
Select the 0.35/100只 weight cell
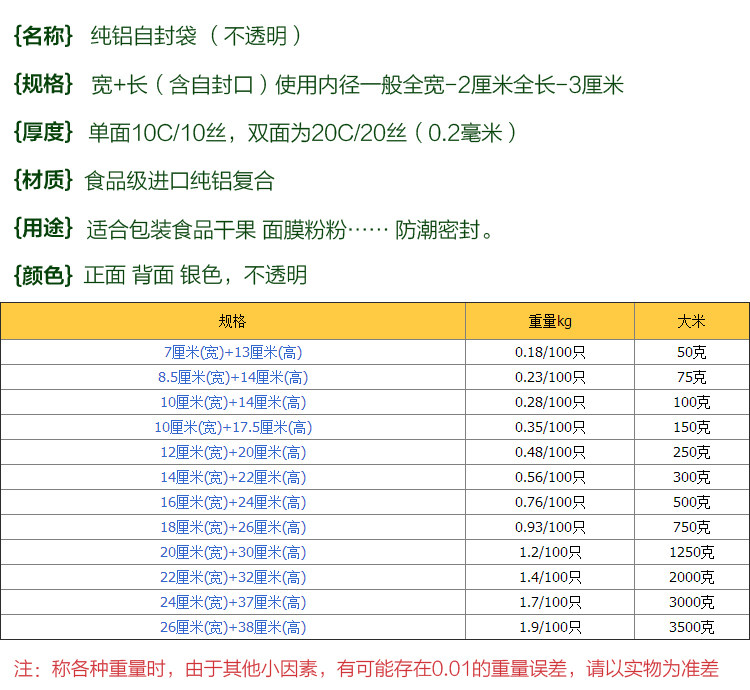(550, 427)
